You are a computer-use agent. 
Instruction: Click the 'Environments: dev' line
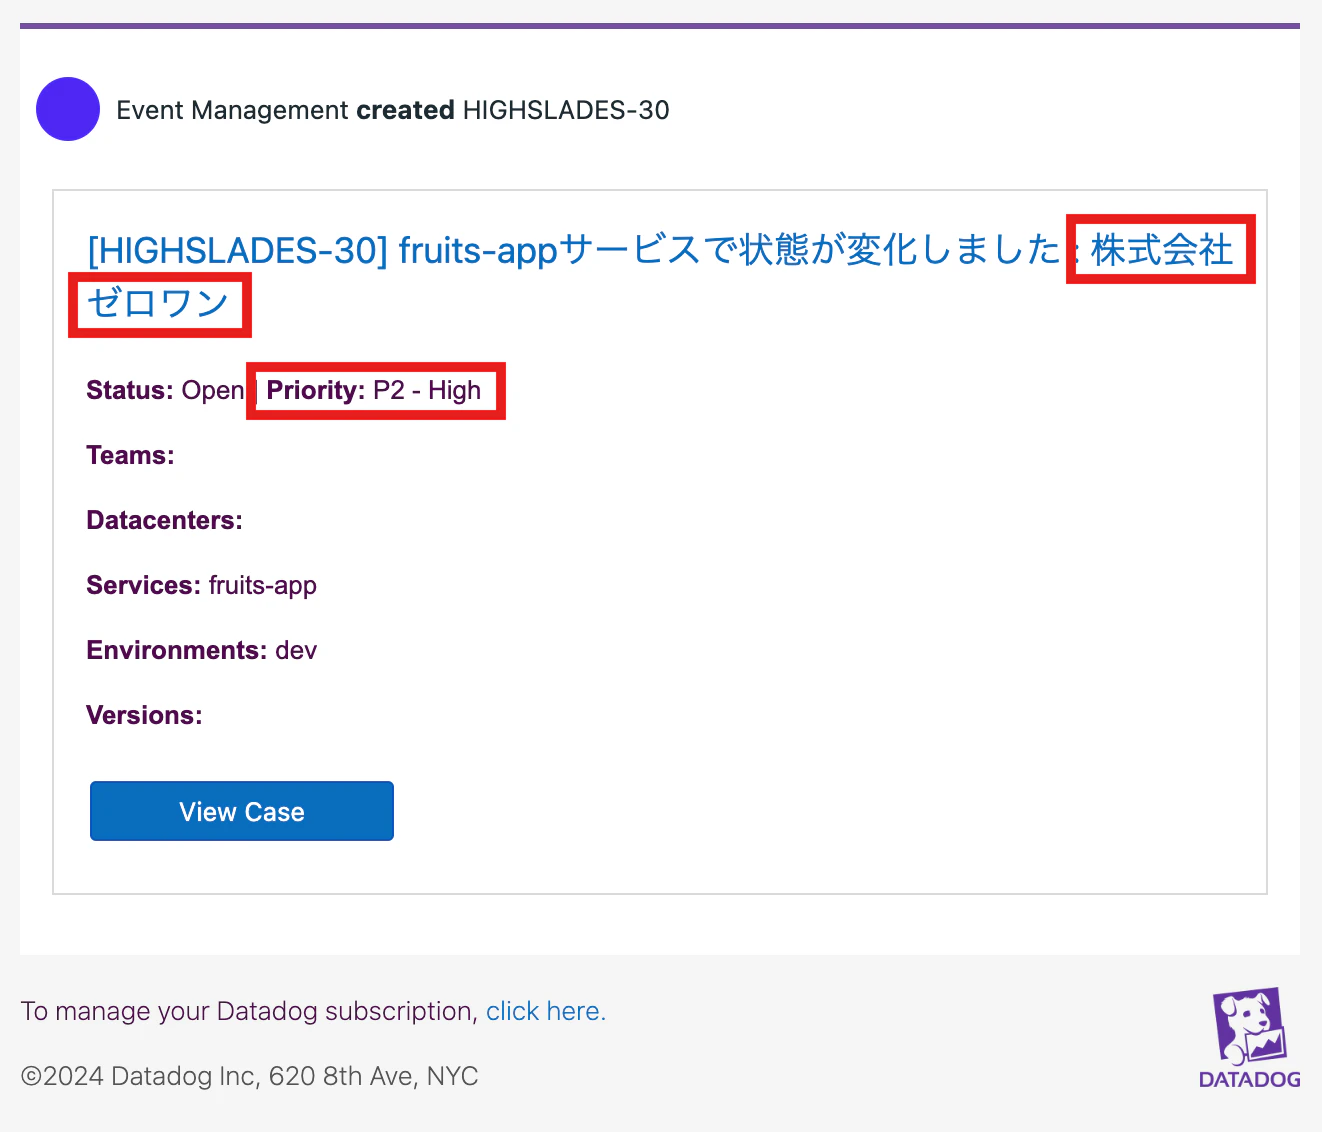tap(201, 650)
